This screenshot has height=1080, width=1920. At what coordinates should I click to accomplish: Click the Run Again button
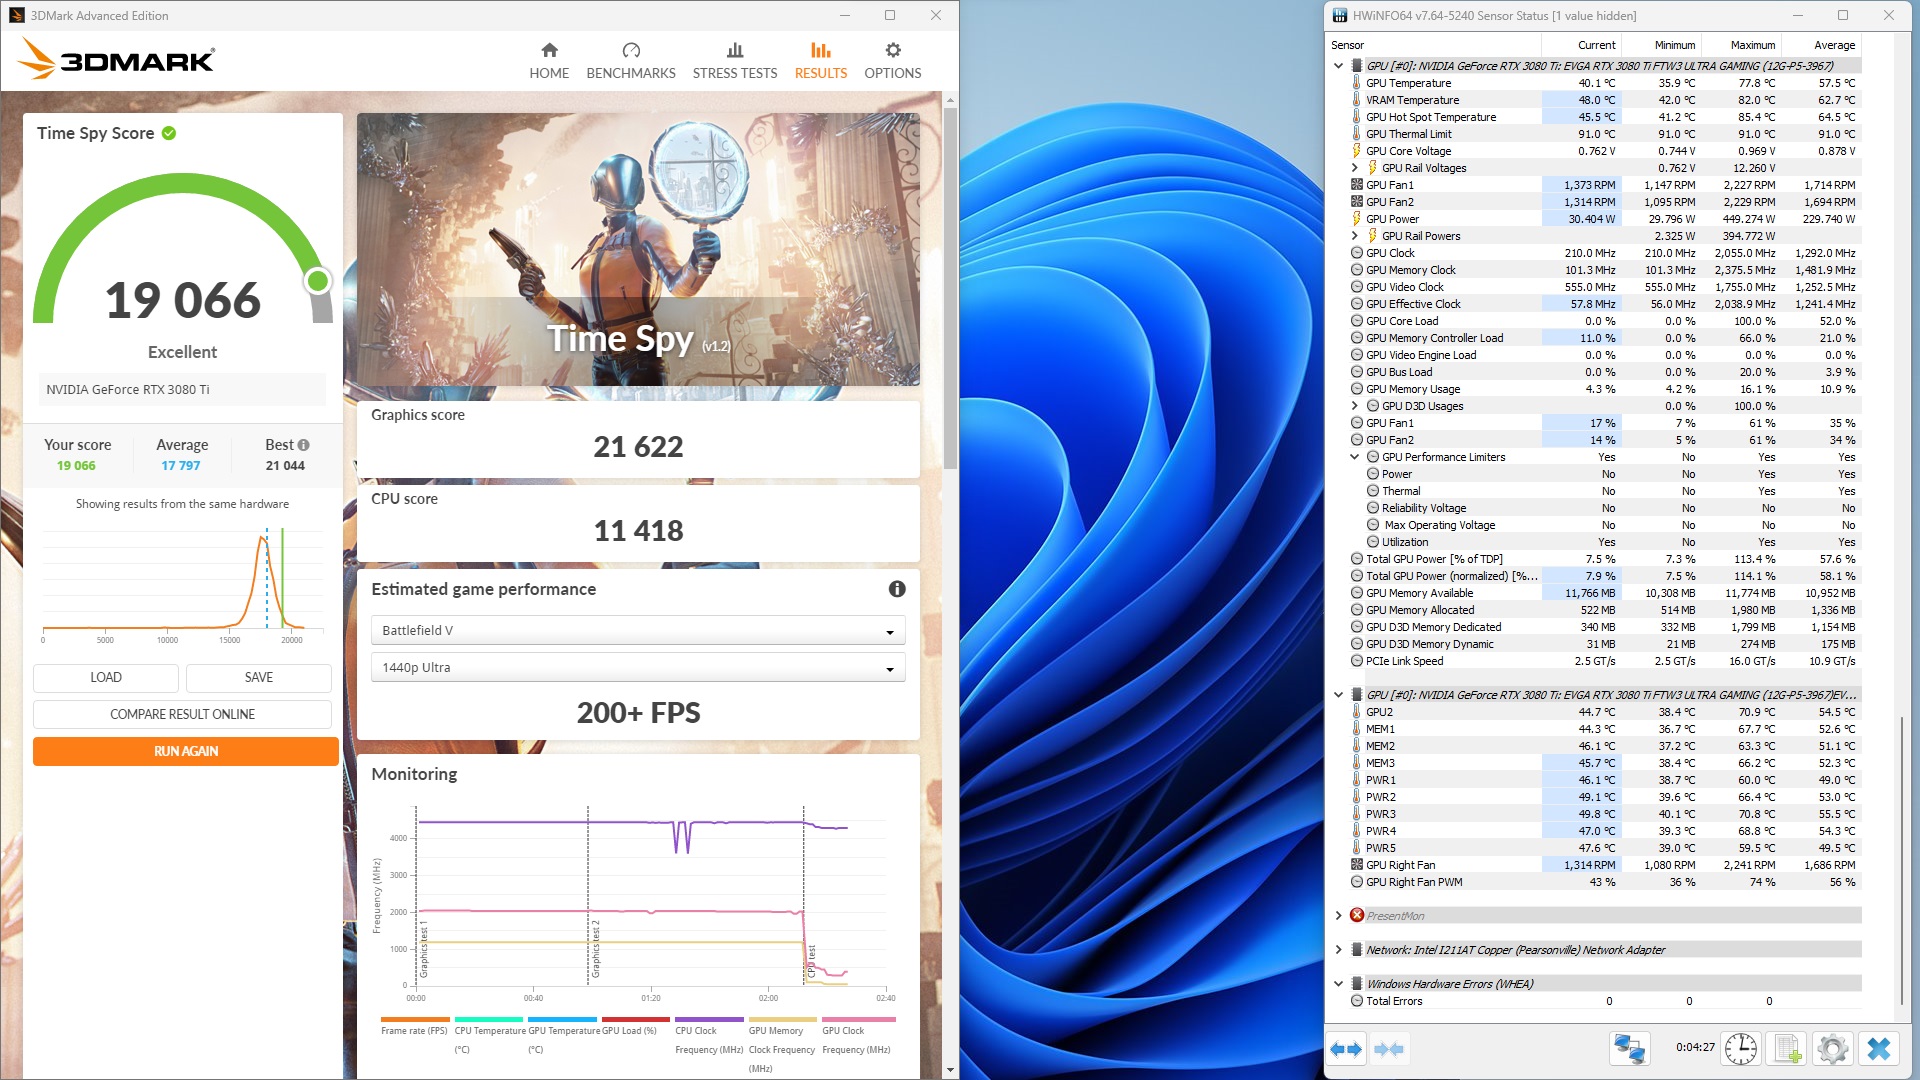(186, 751)
